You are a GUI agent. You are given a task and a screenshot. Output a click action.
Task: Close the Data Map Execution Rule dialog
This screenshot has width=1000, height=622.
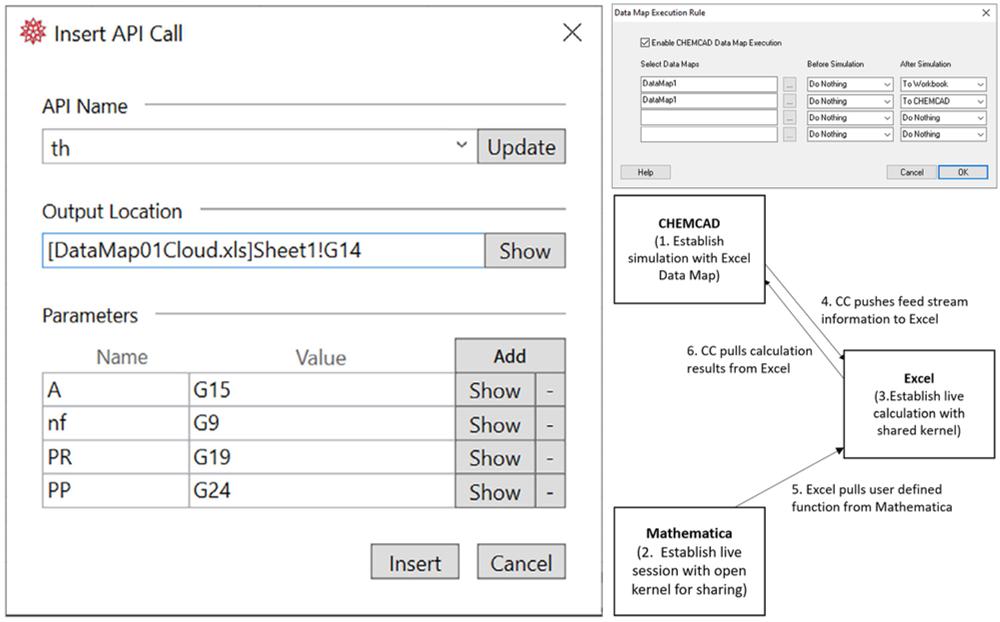point(986,13)
